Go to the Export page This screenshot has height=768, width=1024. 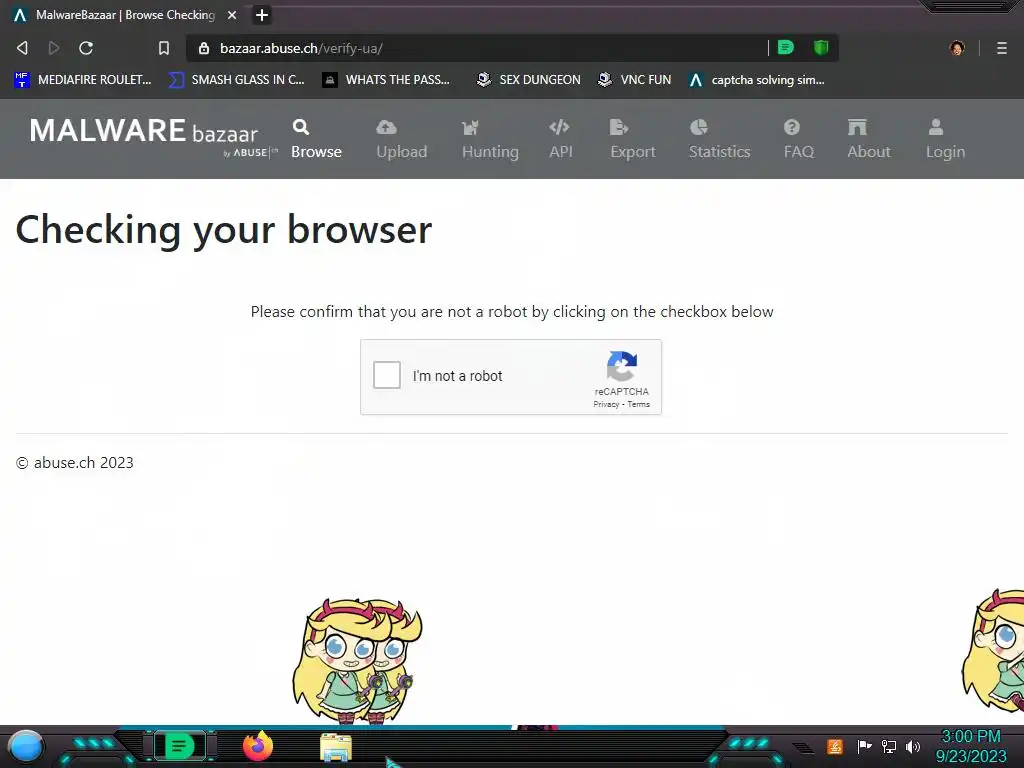633,139
